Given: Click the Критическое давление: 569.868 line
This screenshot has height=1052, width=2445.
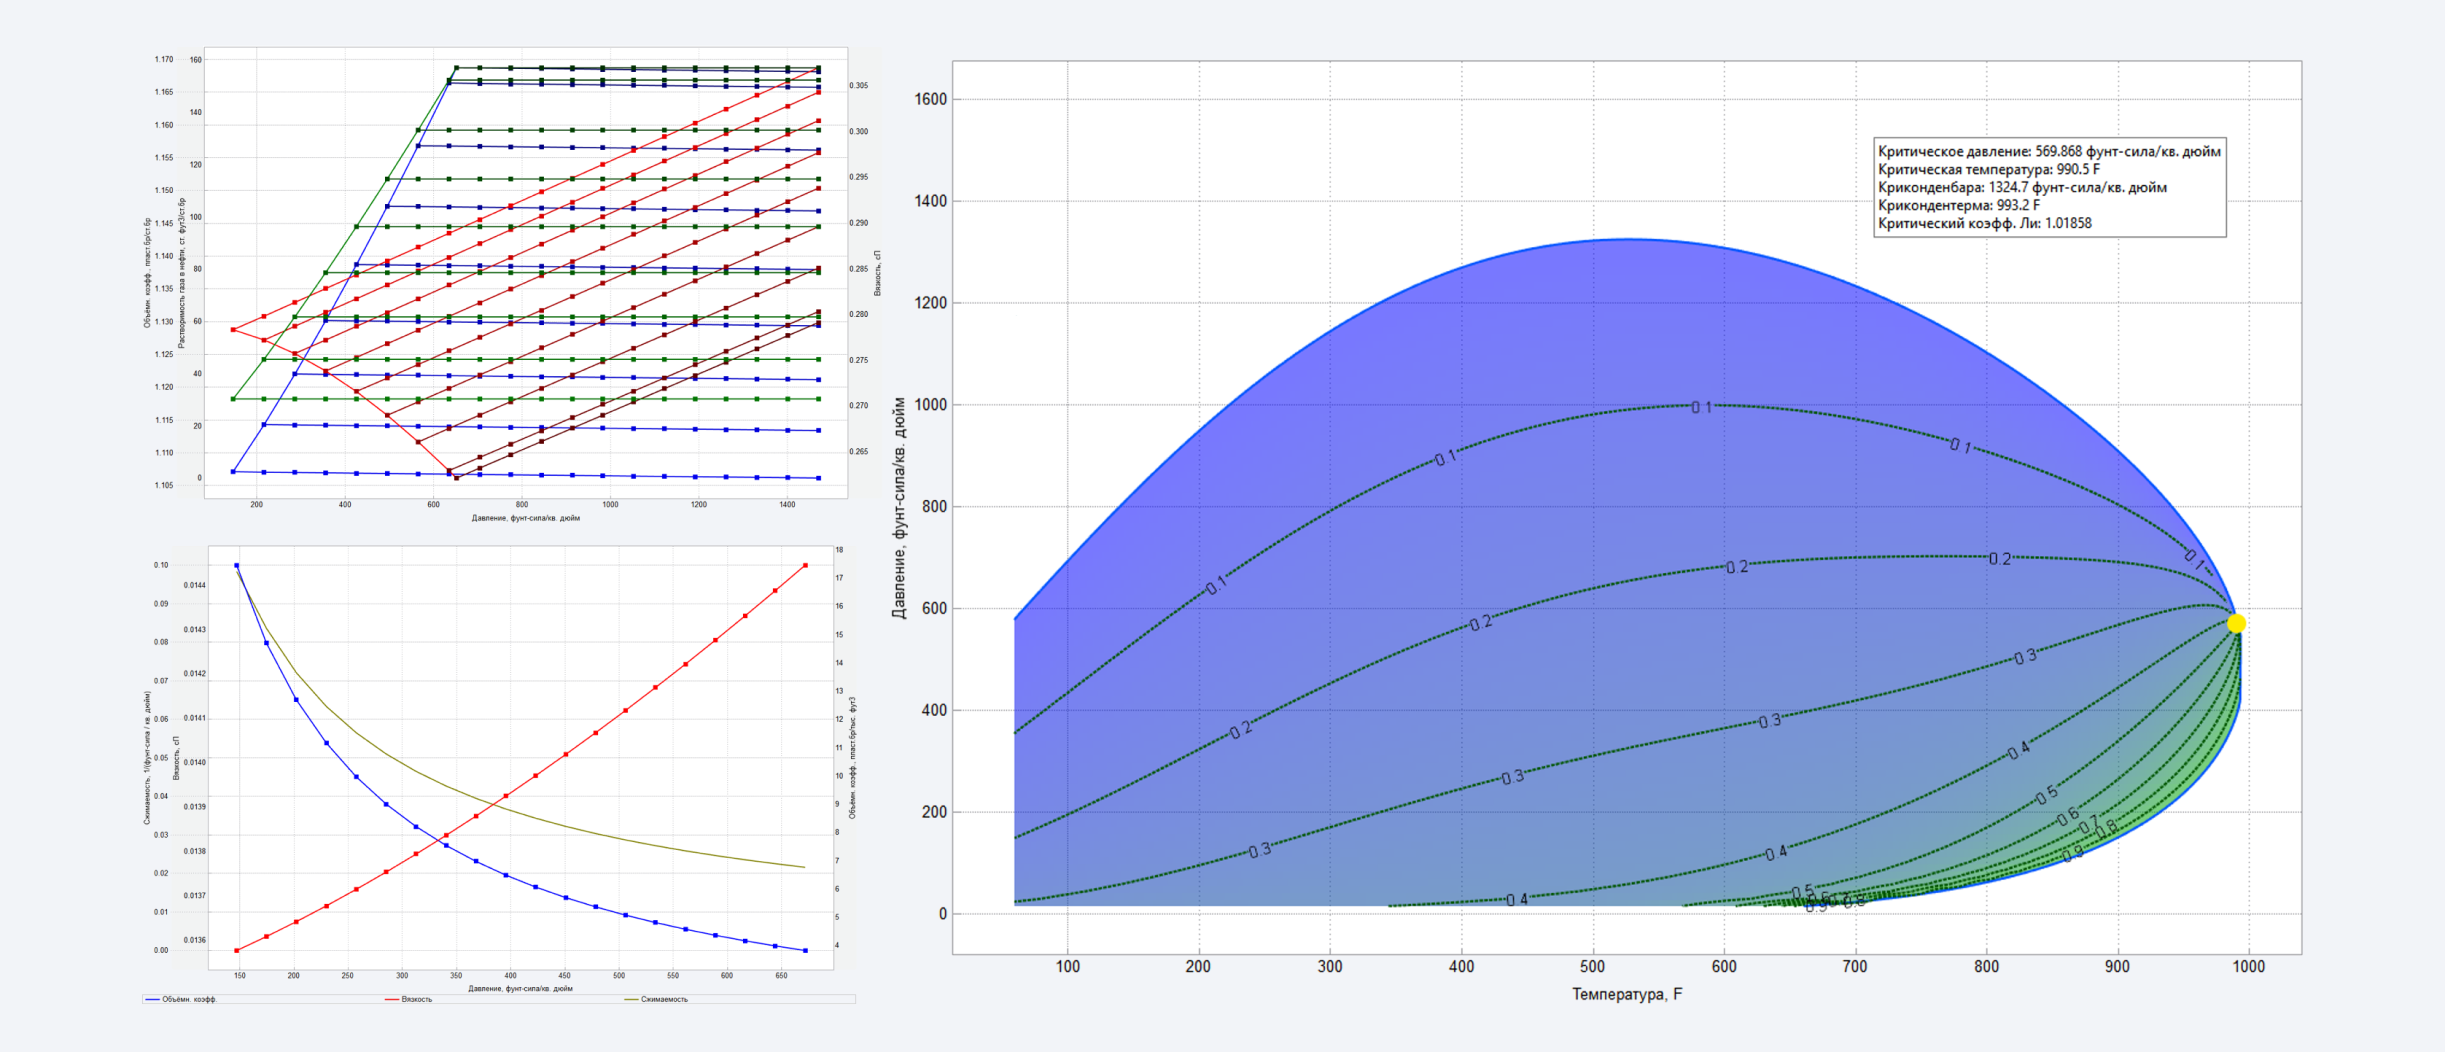Looking at the screenshot, I should coord(2049,152).
